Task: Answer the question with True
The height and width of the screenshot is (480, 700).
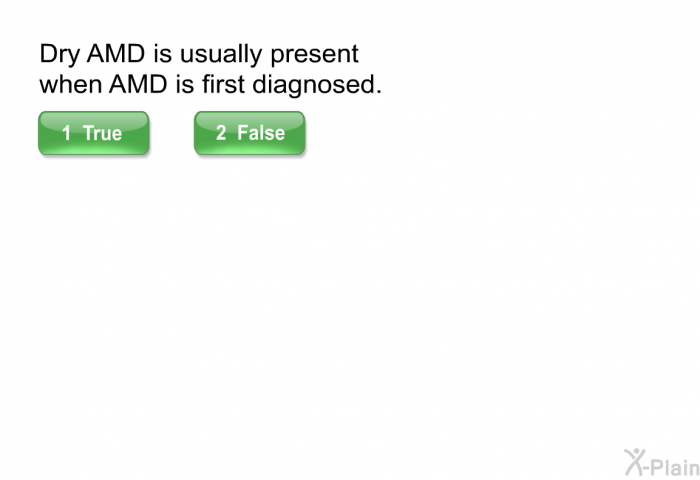Action: click(93, 133)
